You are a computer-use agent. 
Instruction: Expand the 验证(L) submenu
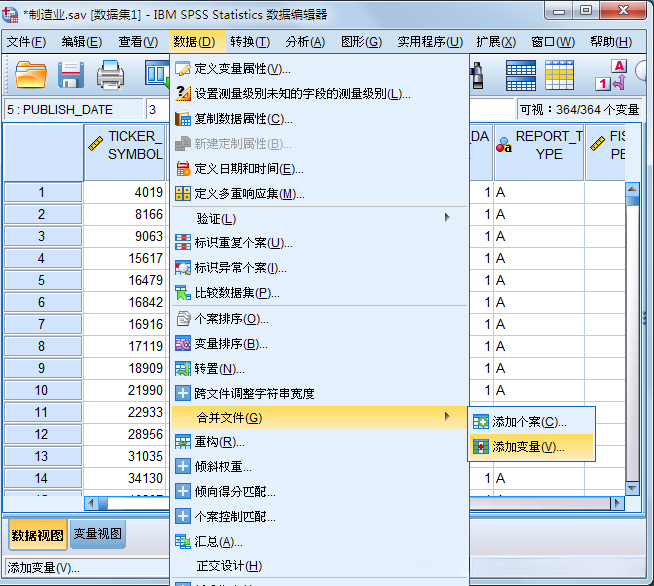coord(319,219)
